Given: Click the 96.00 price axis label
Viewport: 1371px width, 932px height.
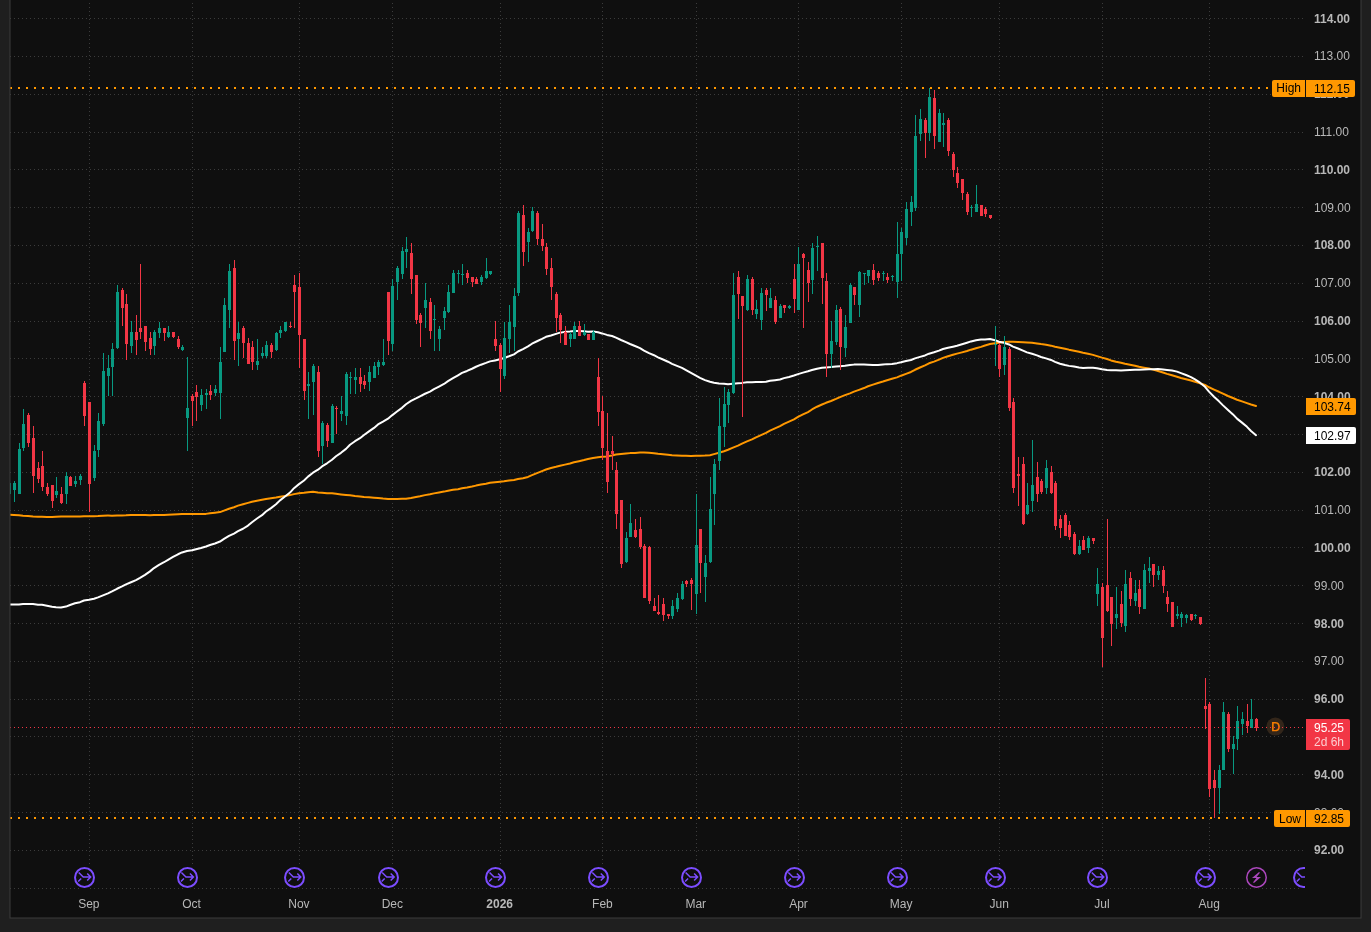Looking at the screenshot, I should tap(1329, 699).
